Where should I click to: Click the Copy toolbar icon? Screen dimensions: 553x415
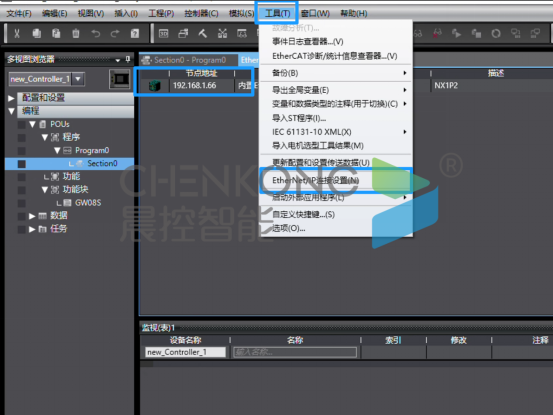pos(36,33)
